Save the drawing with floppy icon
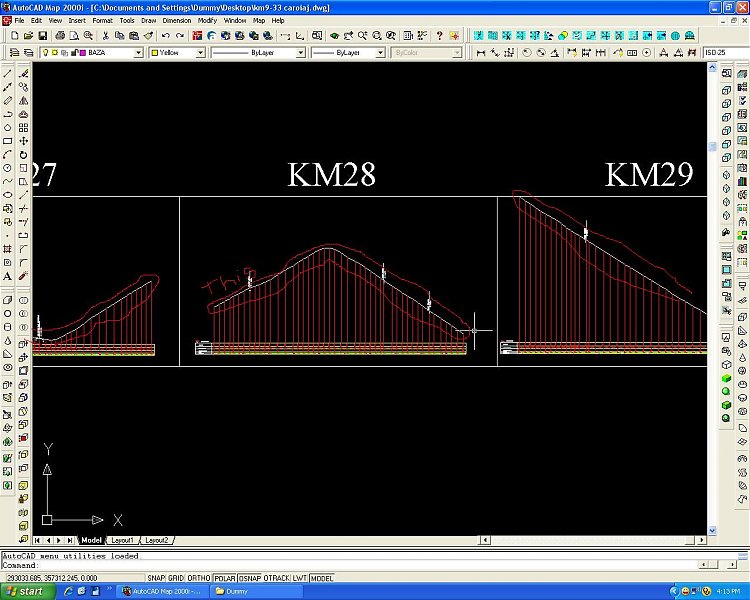The height and width of the screenshot is (600, 750). coord(42,35)
